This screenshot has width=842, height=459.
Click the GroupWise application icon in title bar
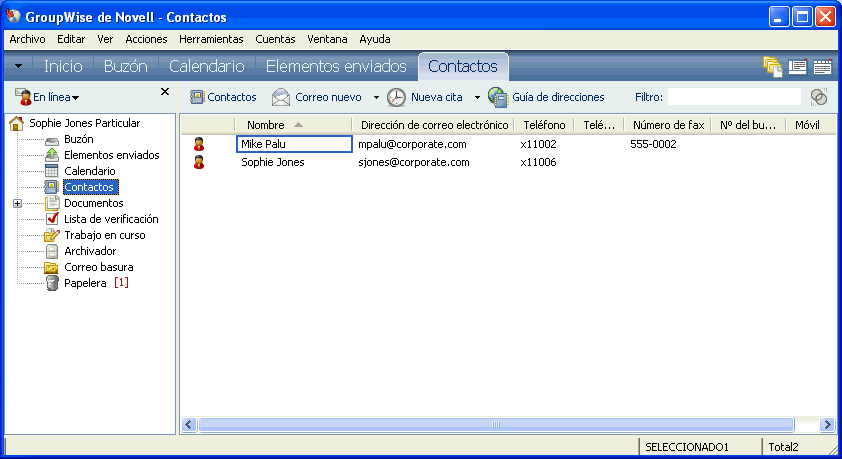coord(13,17)
